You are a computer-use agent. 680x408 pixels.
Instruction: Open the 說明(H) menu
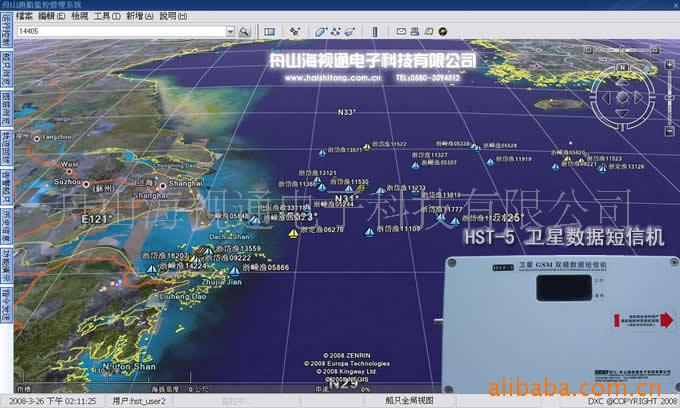pyautogui.click(x=173, y=16)
